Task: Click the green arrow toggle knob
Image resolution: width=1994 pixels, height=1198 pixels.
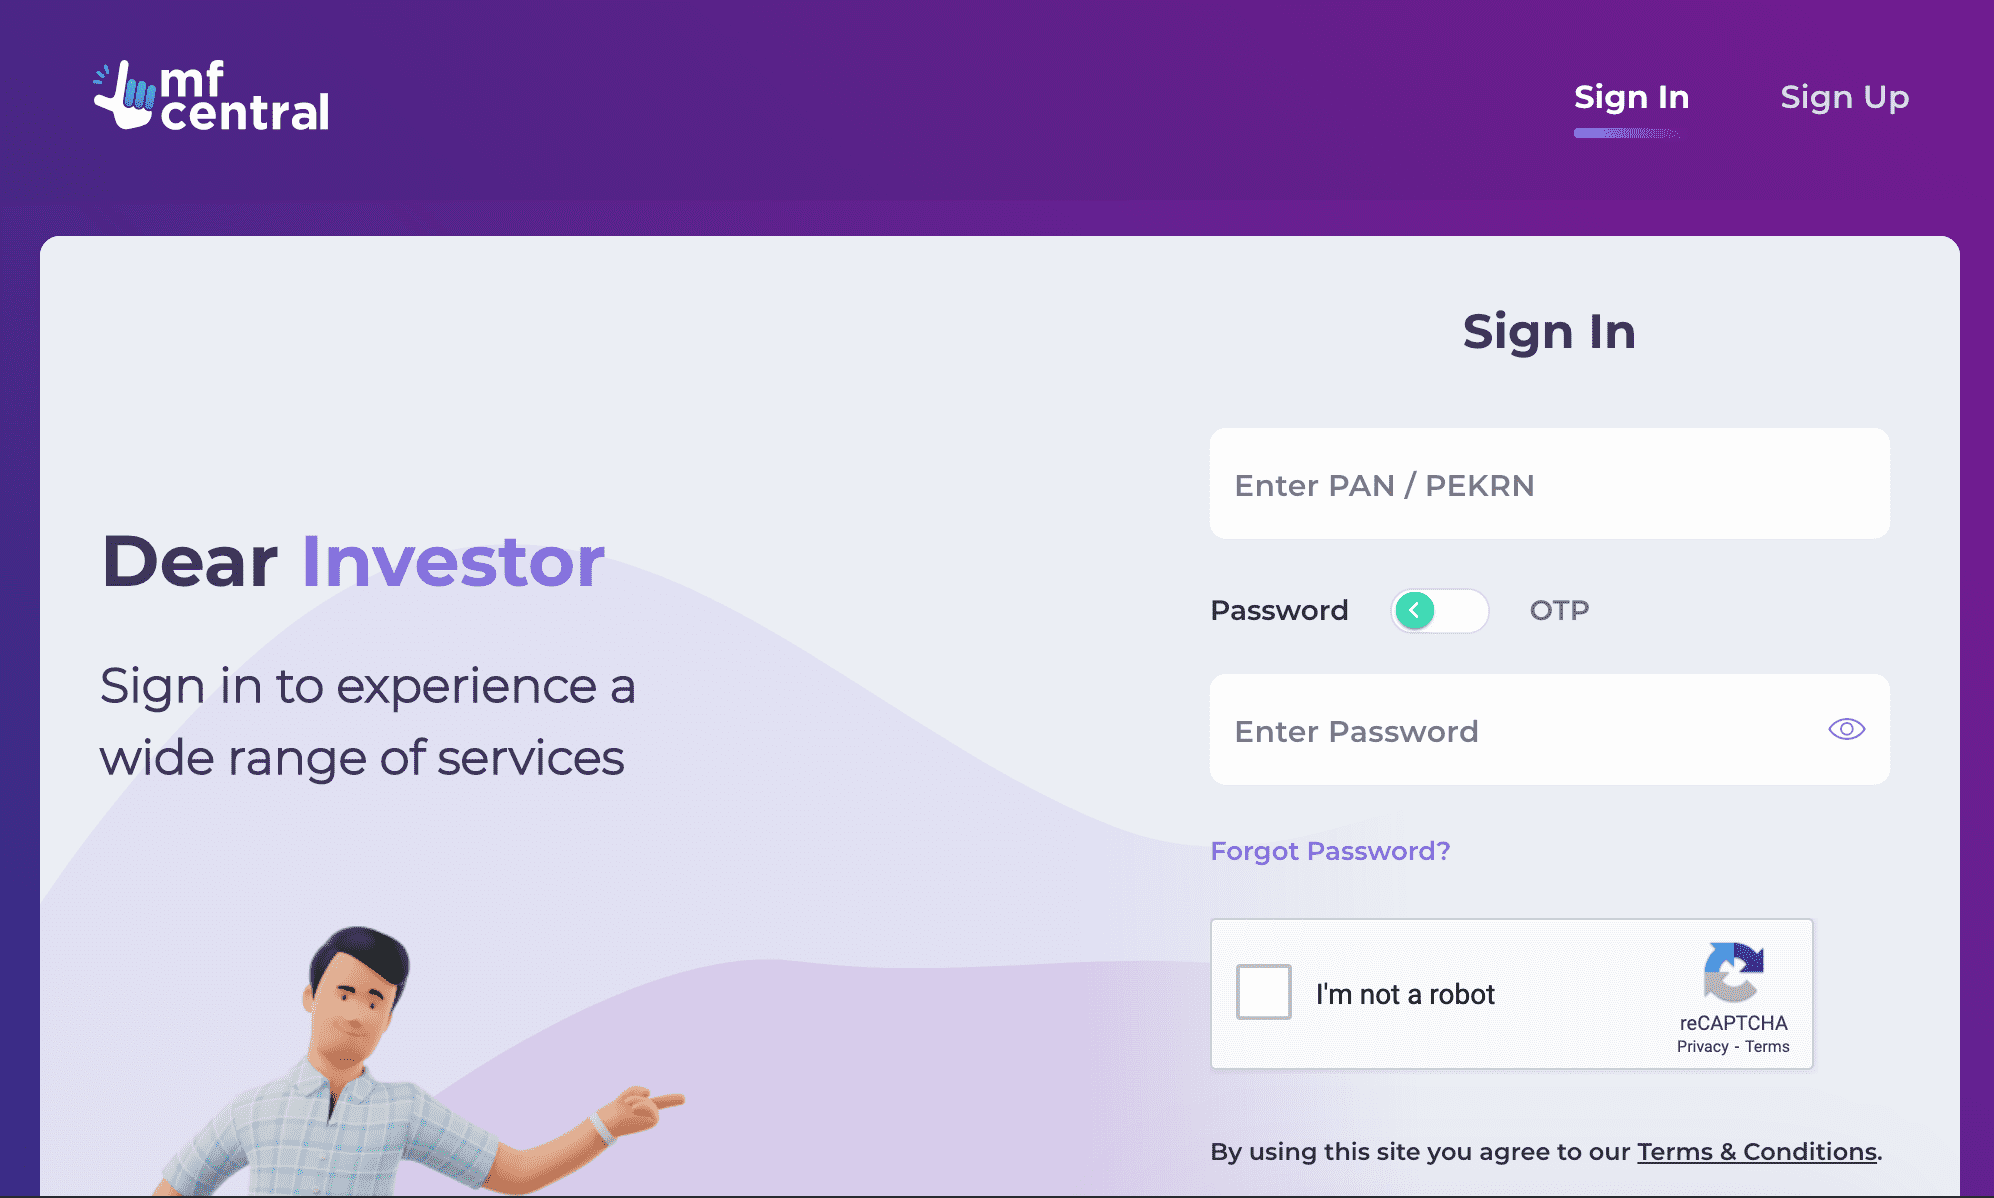Action: click(1415, 610)
